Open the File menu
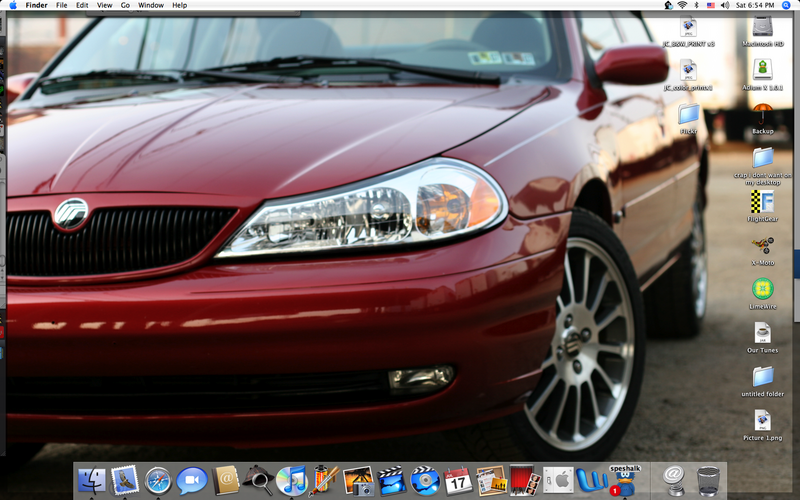The width and height of the screenshot is (800, 500). point(62,5)
